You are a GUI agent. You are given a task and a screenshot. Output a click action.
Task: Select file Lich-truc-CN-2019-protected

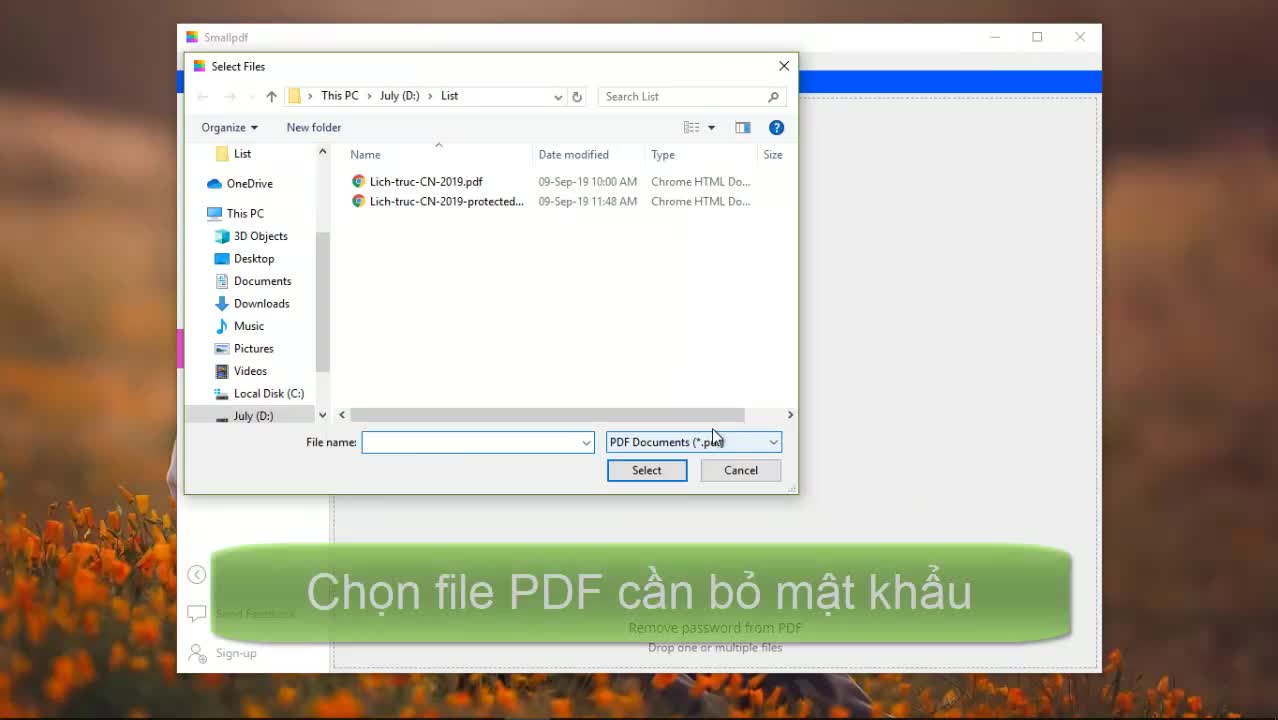point(446,201)
